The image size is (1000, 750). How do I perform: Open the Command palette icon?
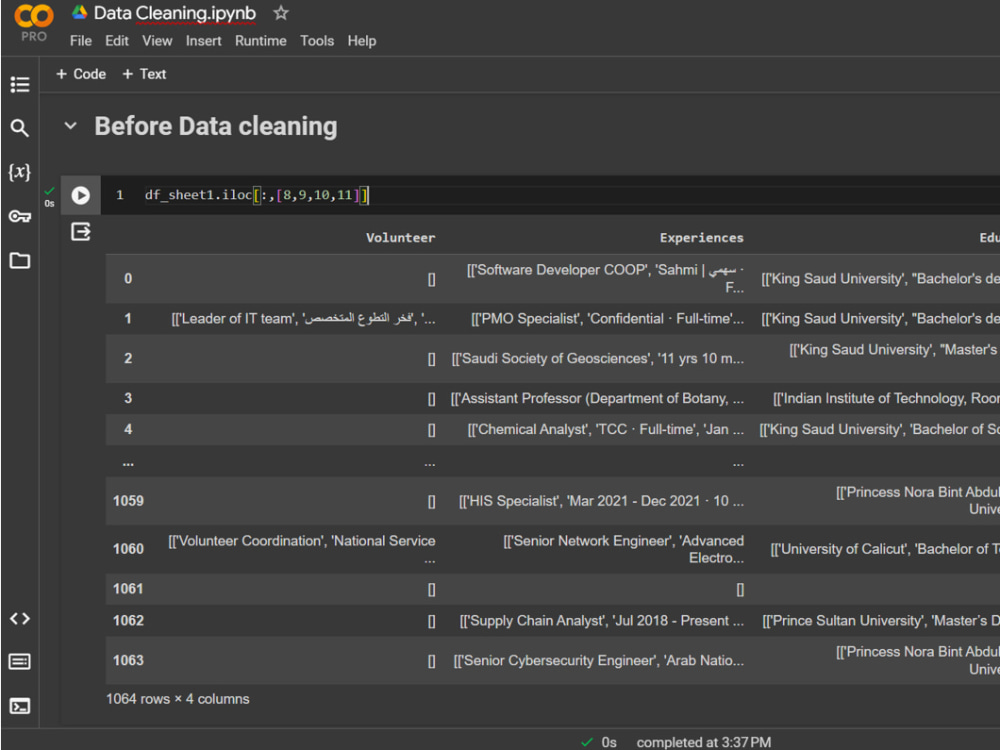(x=20, y=661)
